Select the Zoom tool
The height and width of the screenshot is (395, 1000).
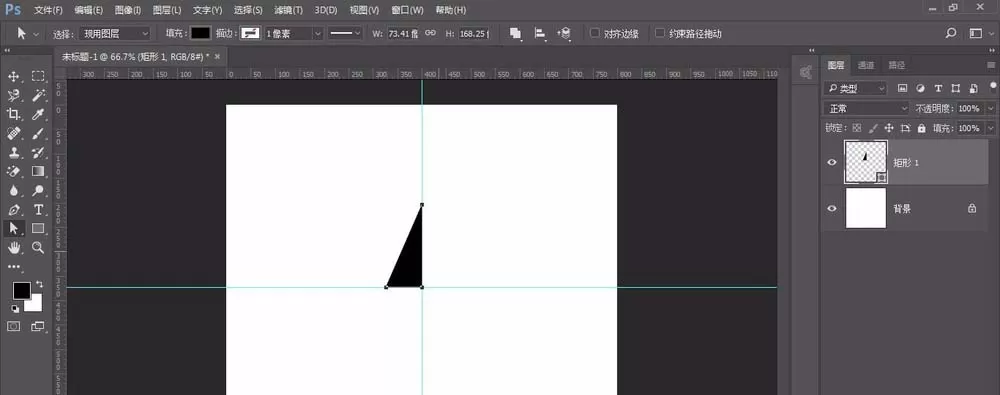(x=38, y=248)
